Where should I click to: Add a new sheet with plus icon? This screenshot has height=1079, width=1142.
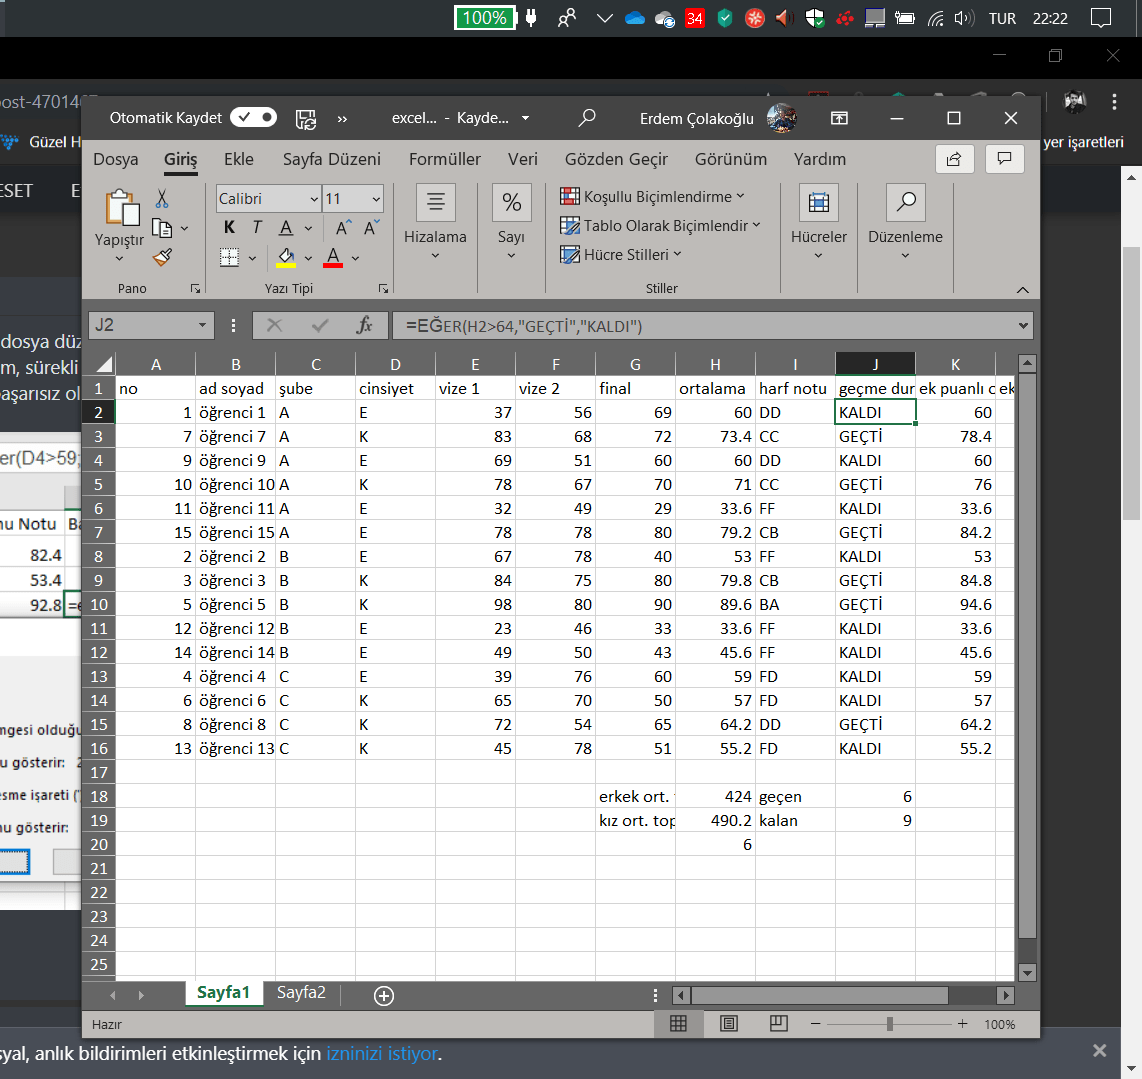pos(384,995)
